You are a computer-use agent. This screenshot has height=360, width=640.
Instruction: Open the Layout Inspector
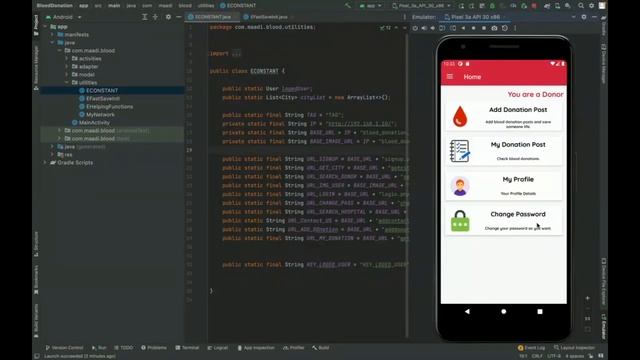pyautogui.click(x=574, y=348)
